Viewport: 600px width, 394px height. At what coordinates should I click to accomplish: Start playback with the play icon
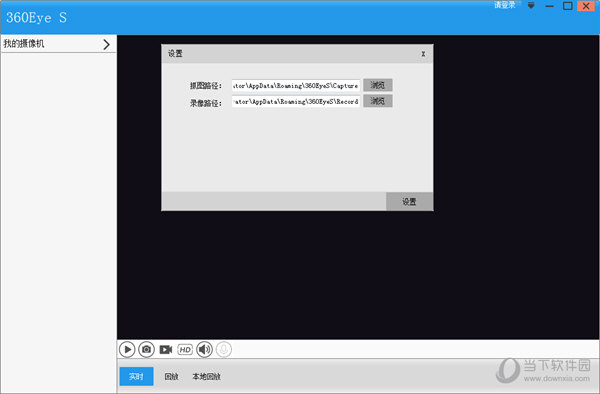tap(127, 350)
